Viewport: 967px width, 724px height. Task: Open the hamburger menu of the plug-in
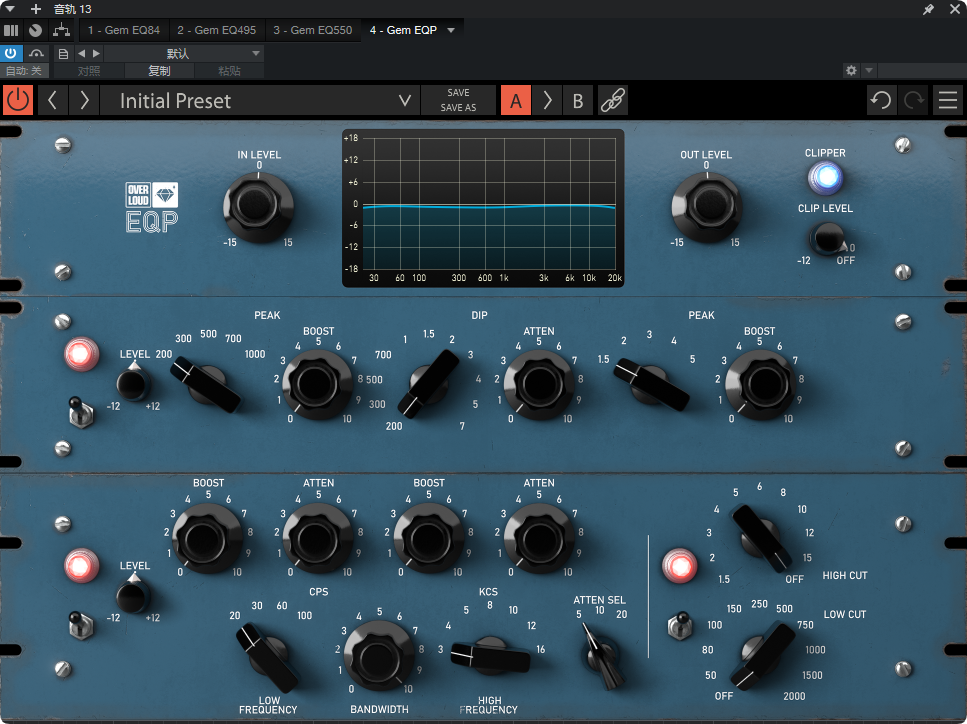tap(948, 100)
